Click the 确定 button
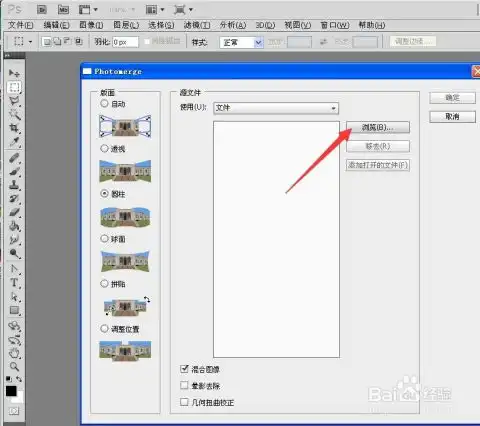 (x=452, y=98)
